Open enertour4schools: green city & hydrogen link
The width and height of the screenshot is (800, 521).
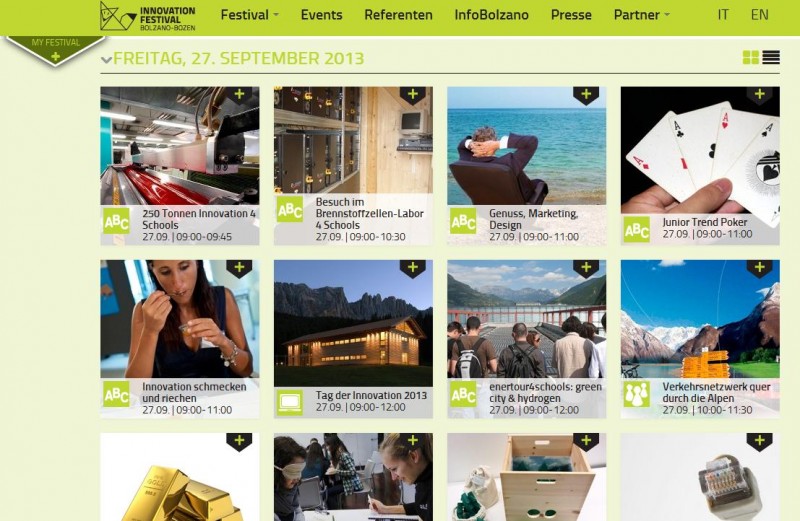tap(545, 392)
